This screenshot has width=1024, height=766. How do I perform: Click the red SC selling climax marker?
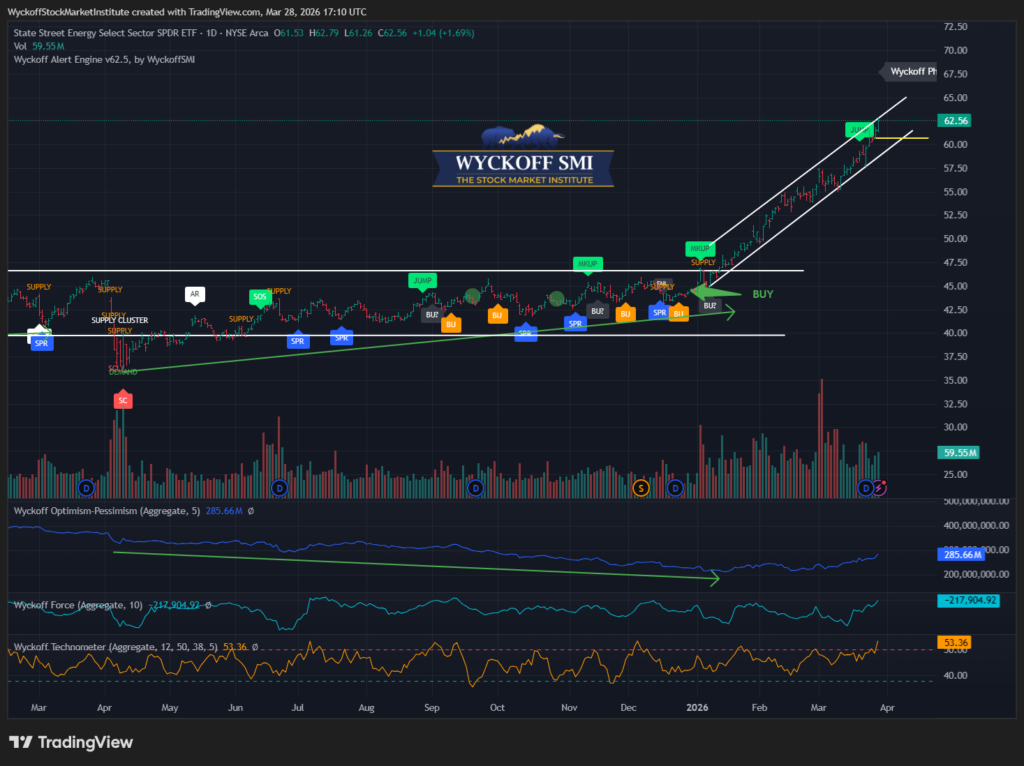click(x=123, y=400)
